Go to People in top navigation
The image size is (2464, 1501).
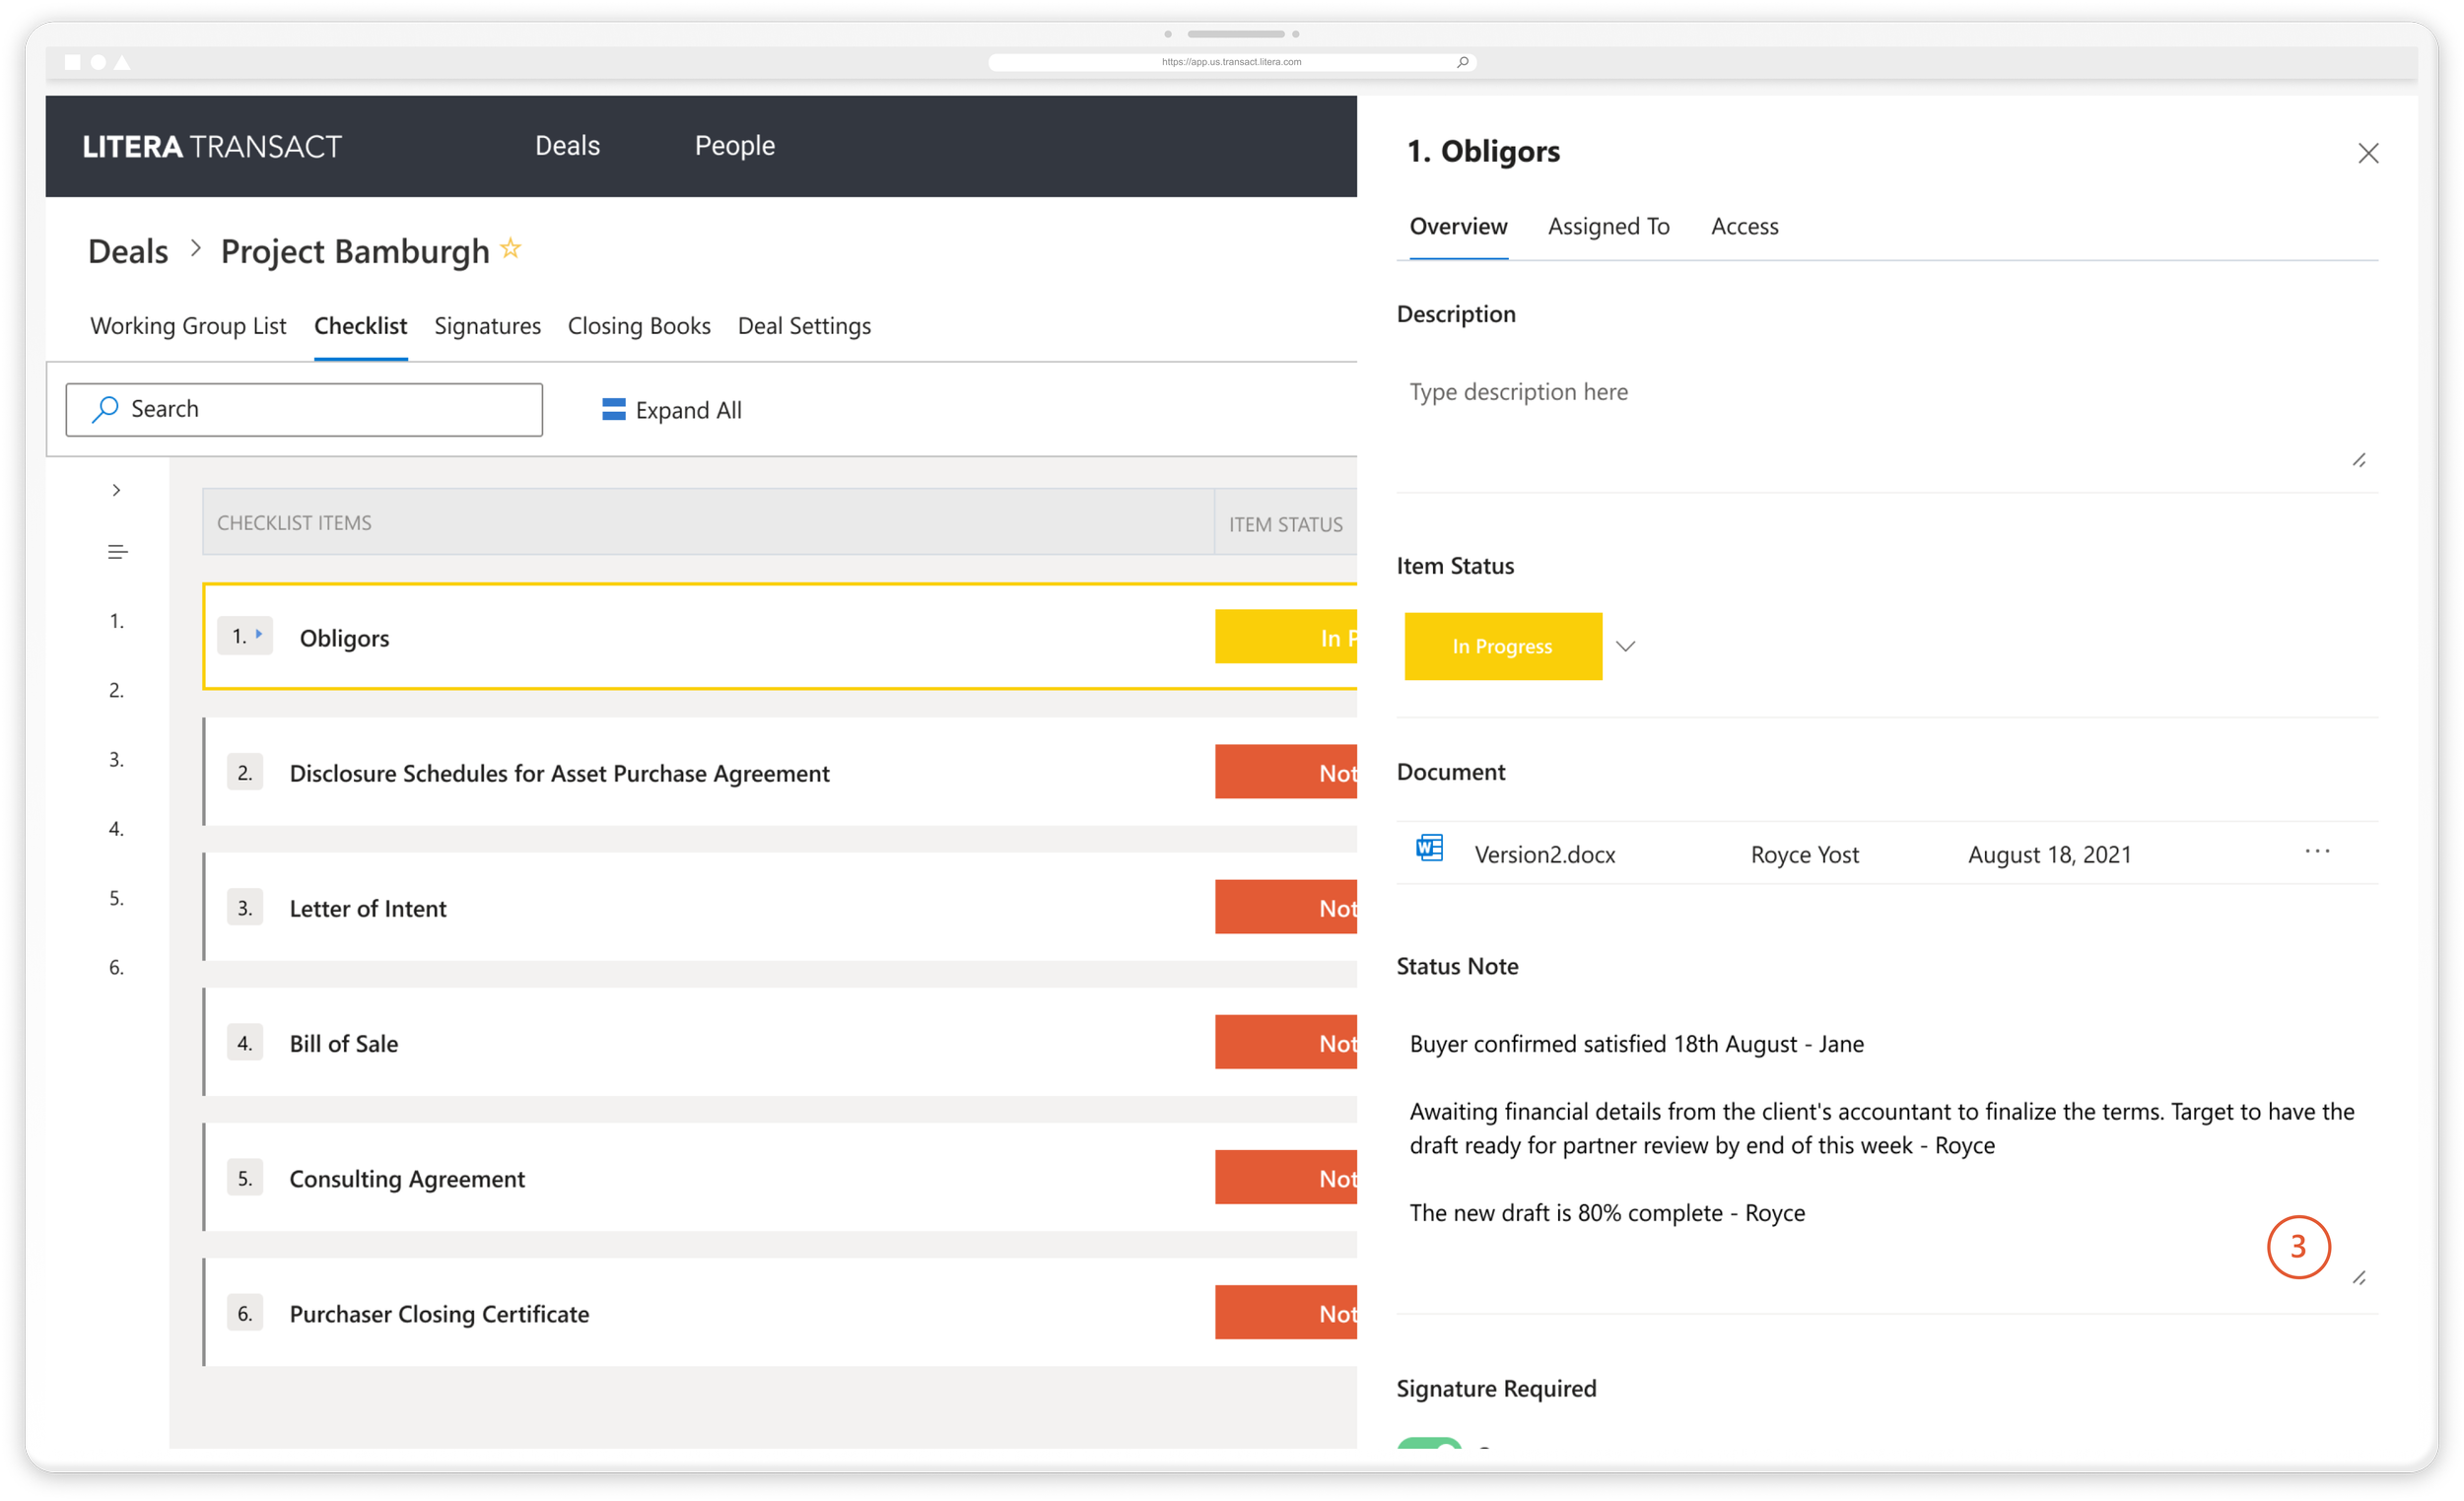(734, 146)
